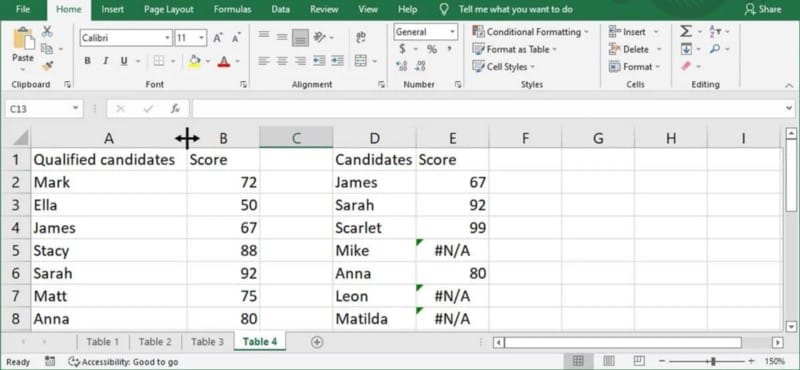Screen dimensions: 800x370
Task: Toggle Italic formatting
Action: (x=106, y=61)
